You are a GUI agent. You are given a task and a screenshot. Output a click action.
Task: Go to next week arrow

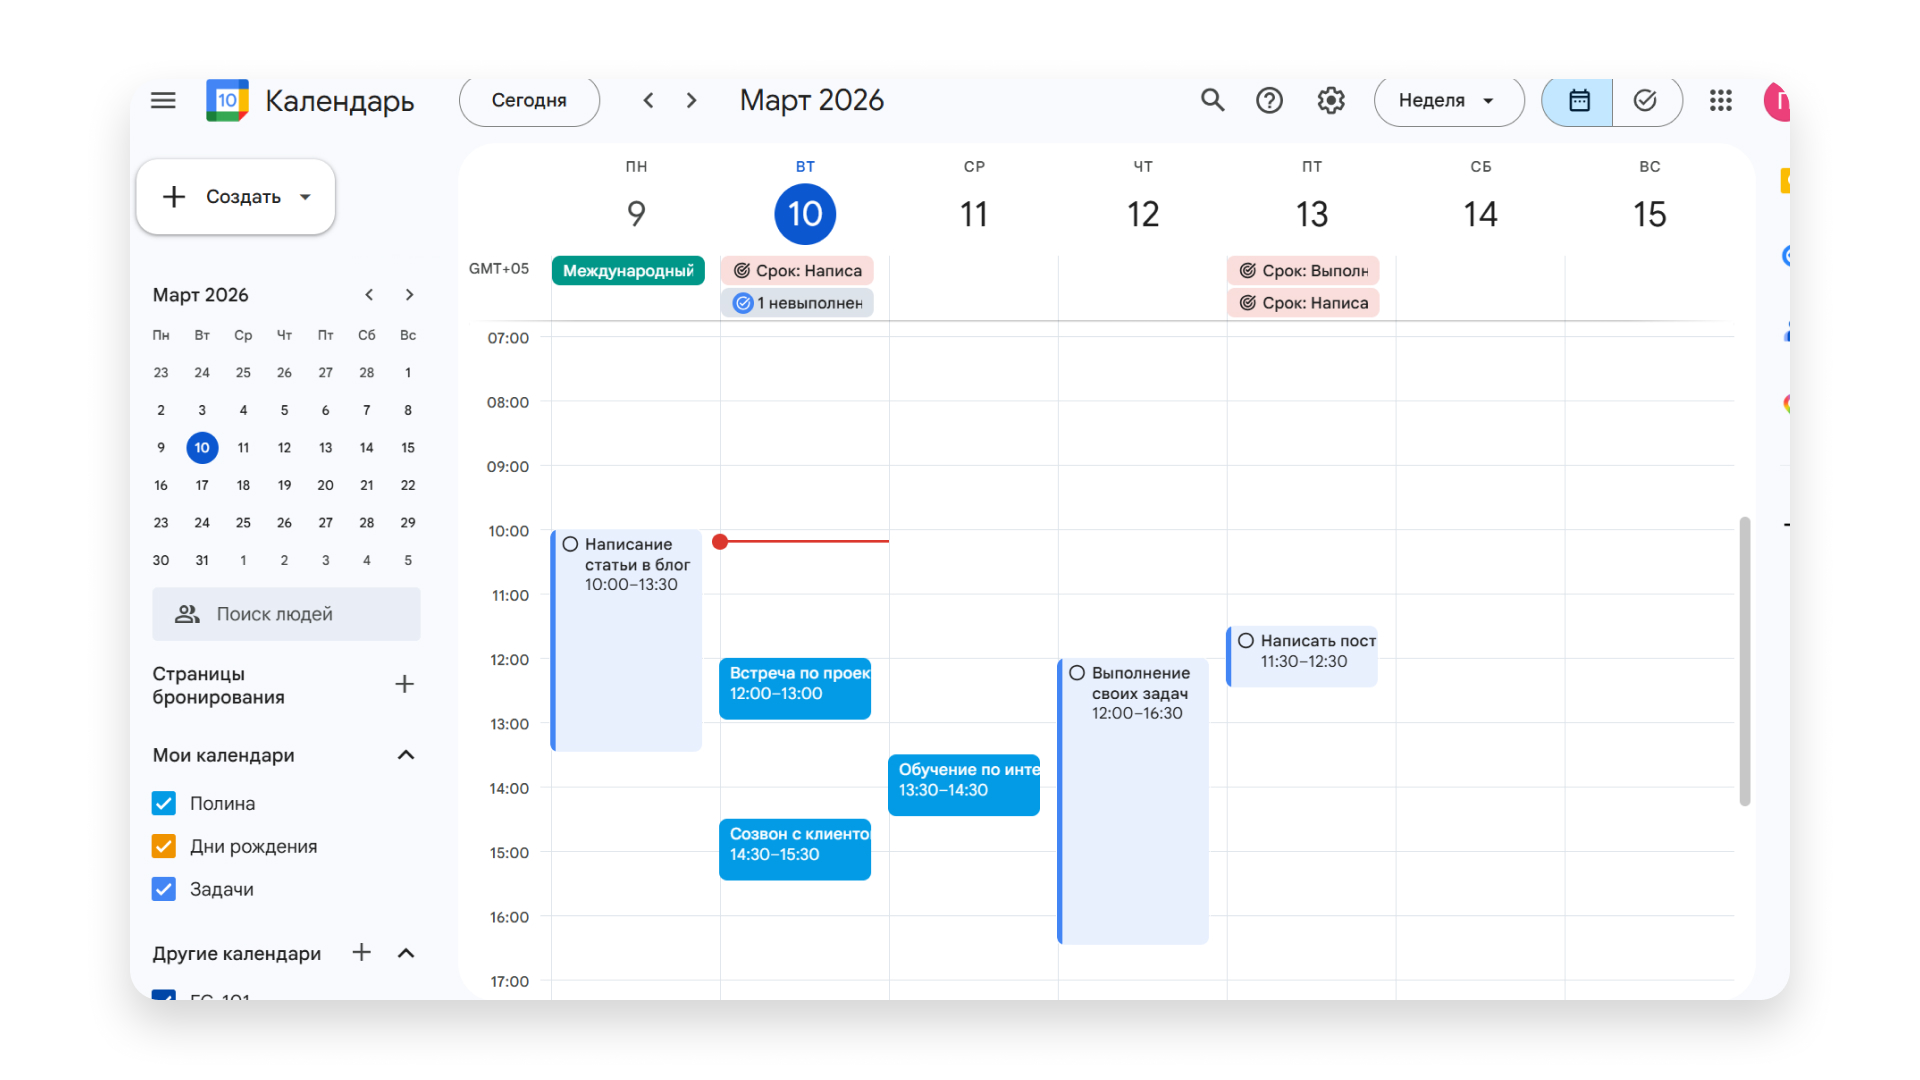(691, 100)
